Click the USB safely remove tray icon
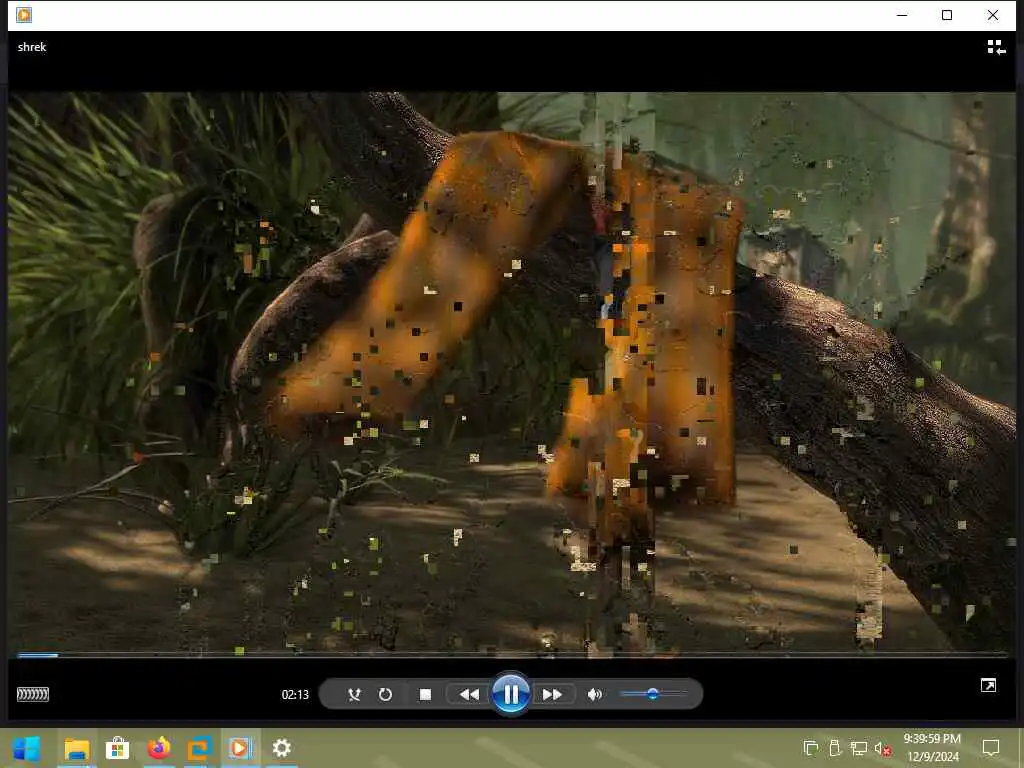1024x768 pixels. (x=835, y=748)
